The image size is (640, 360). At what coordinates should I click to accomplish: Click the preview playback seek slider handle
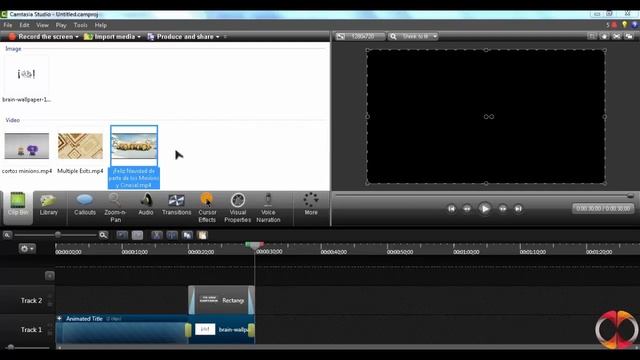(630, 196)
